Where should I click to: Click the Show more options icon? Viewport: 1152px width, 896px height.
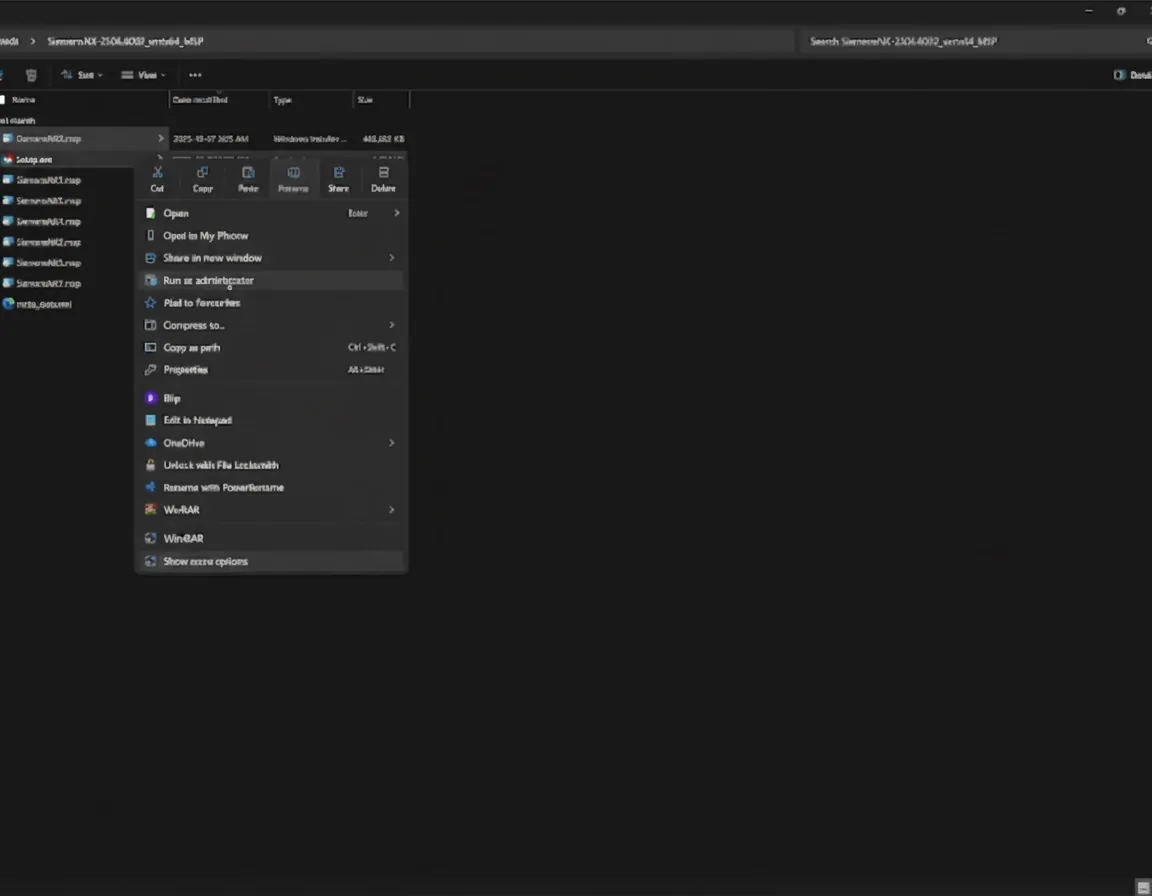(x=151, y=561)
